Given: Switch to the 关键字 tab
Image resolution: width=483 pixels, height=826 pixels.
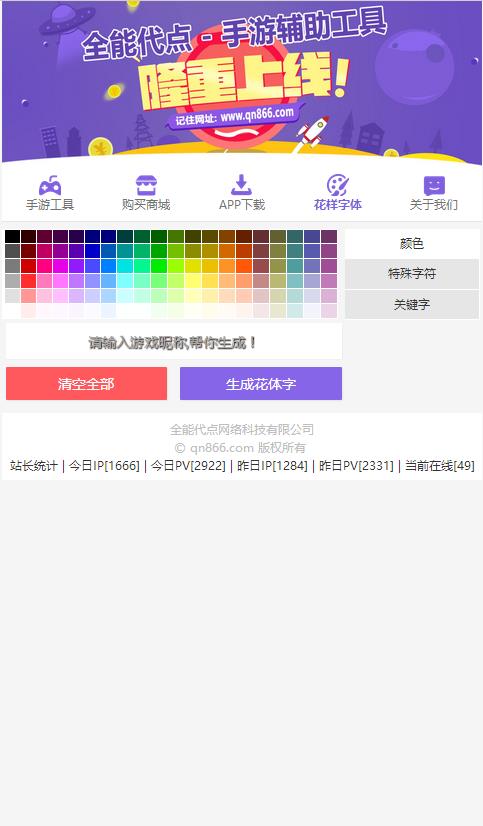Looking at the screenshot, I should pyautogui.click(x=412, y=304).
